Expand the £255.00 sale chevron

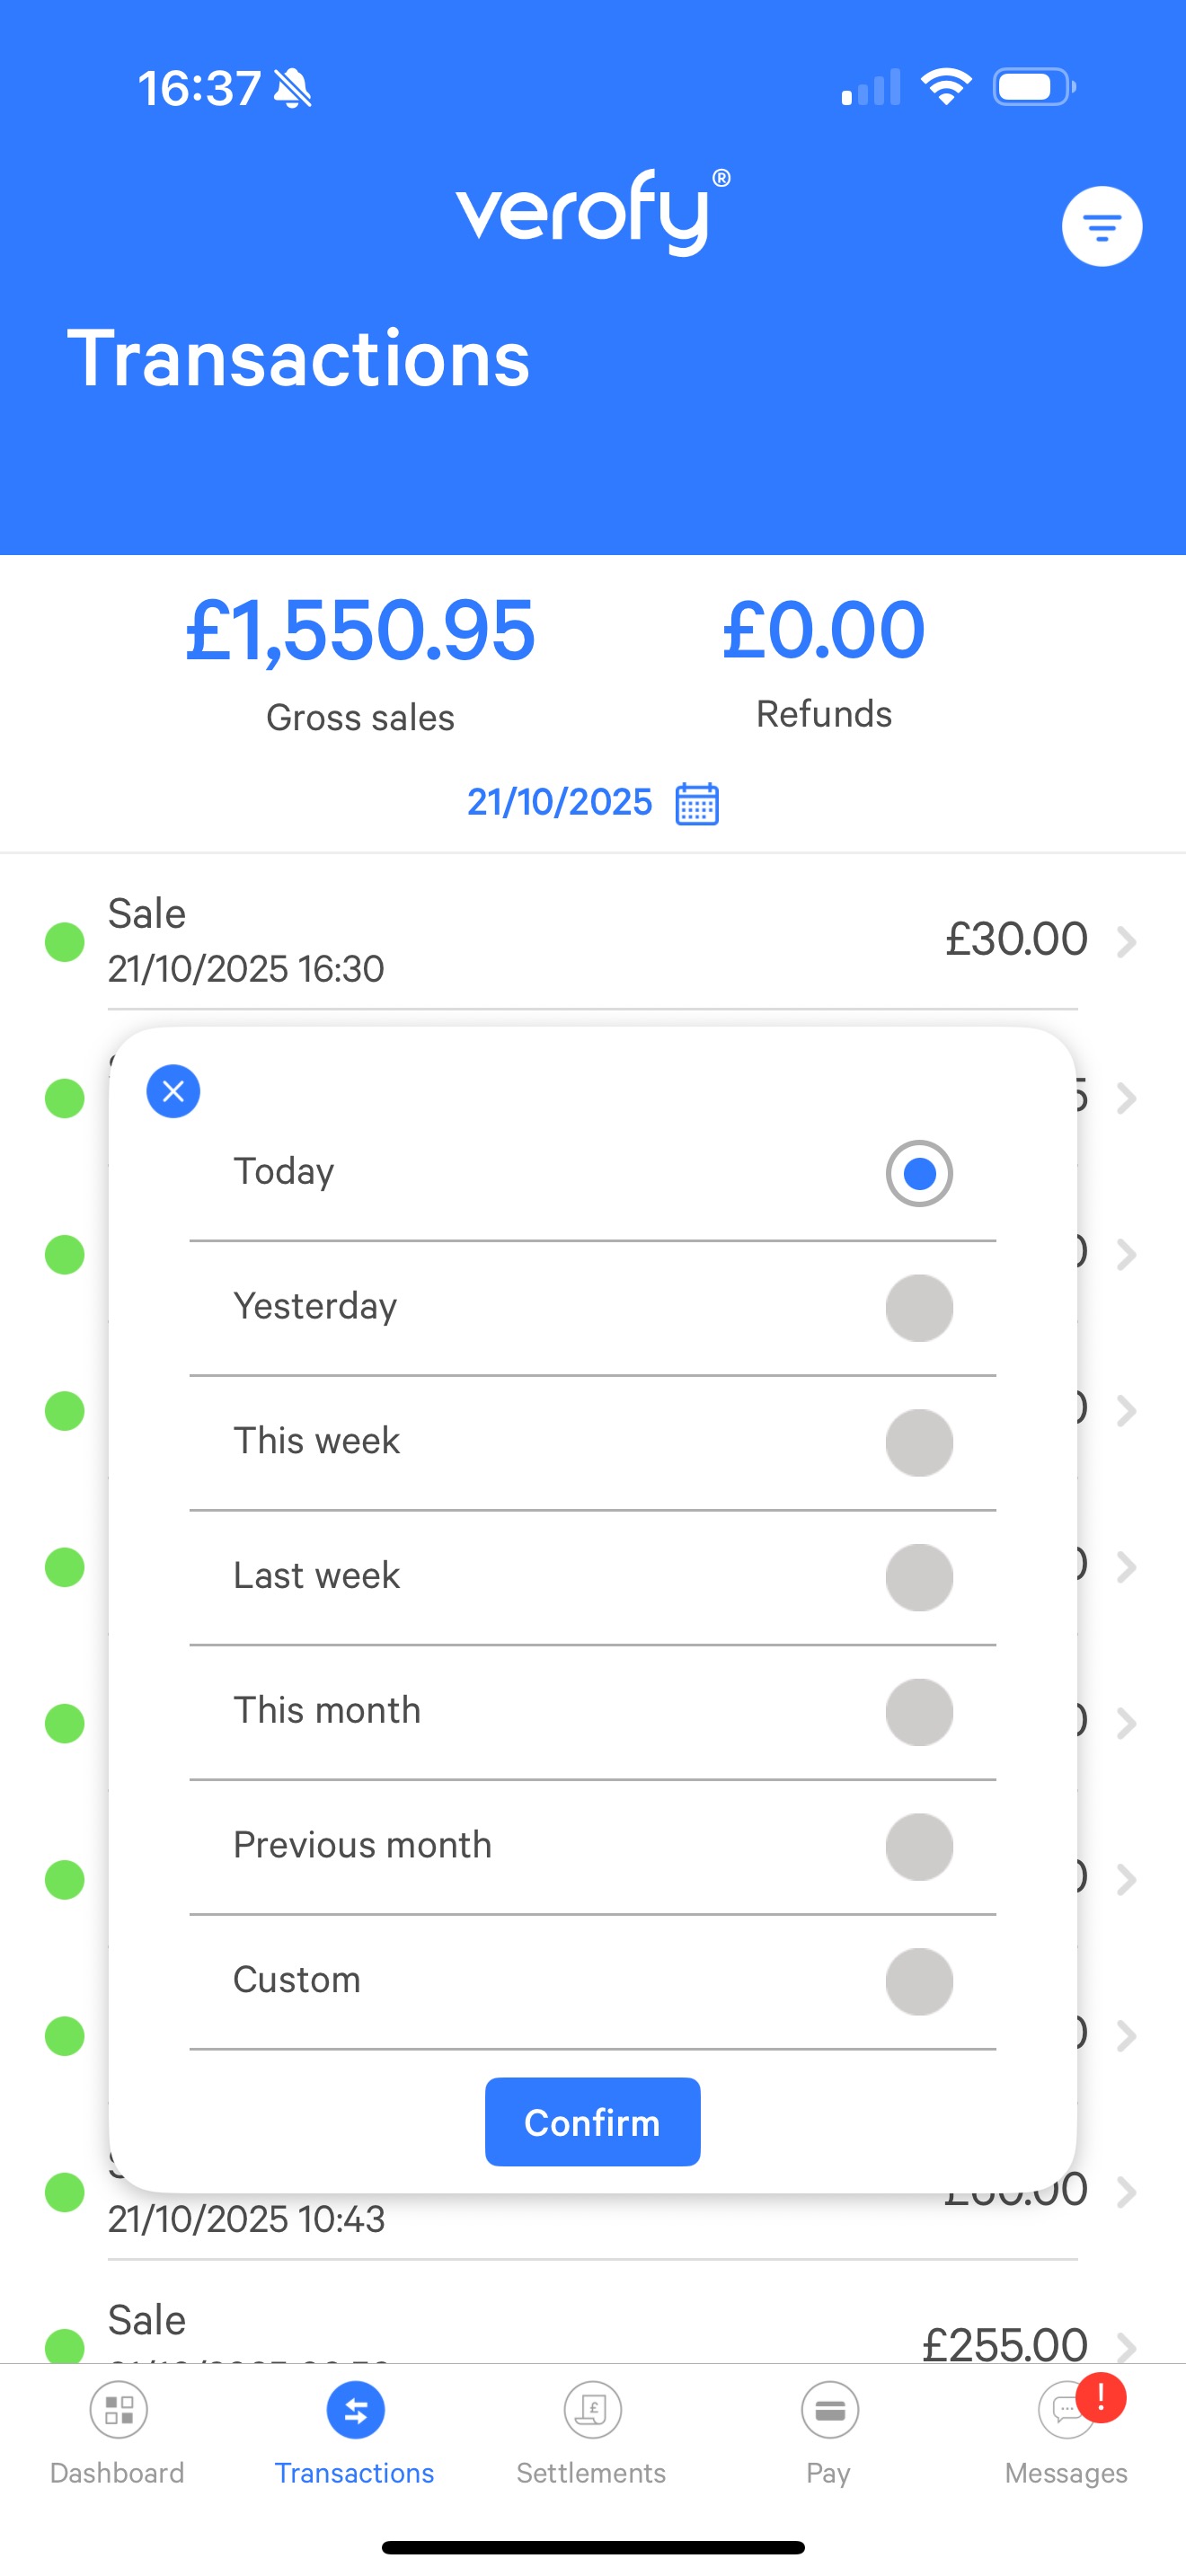point(1127,2344)
